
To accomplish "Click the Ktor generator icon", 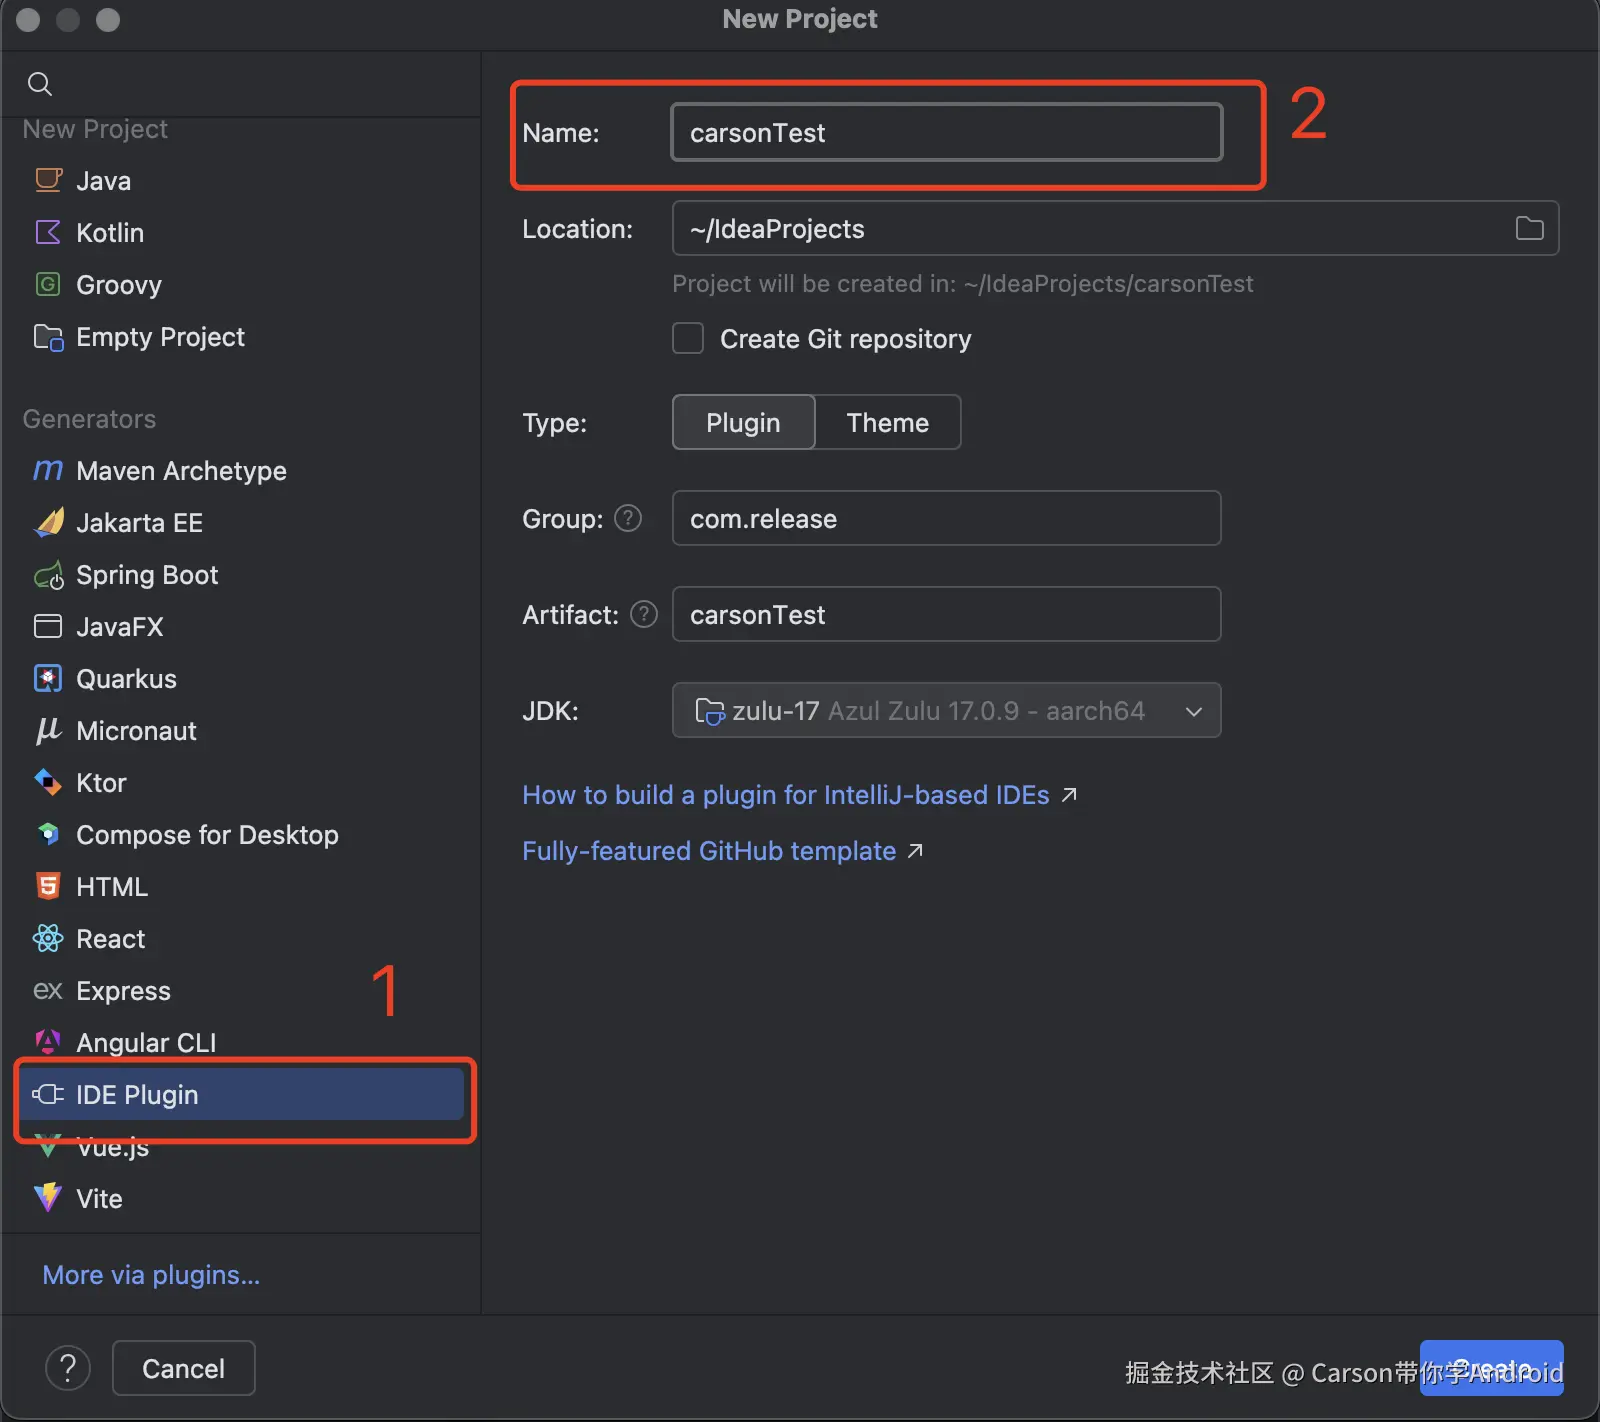I will (x=48, y=782).
